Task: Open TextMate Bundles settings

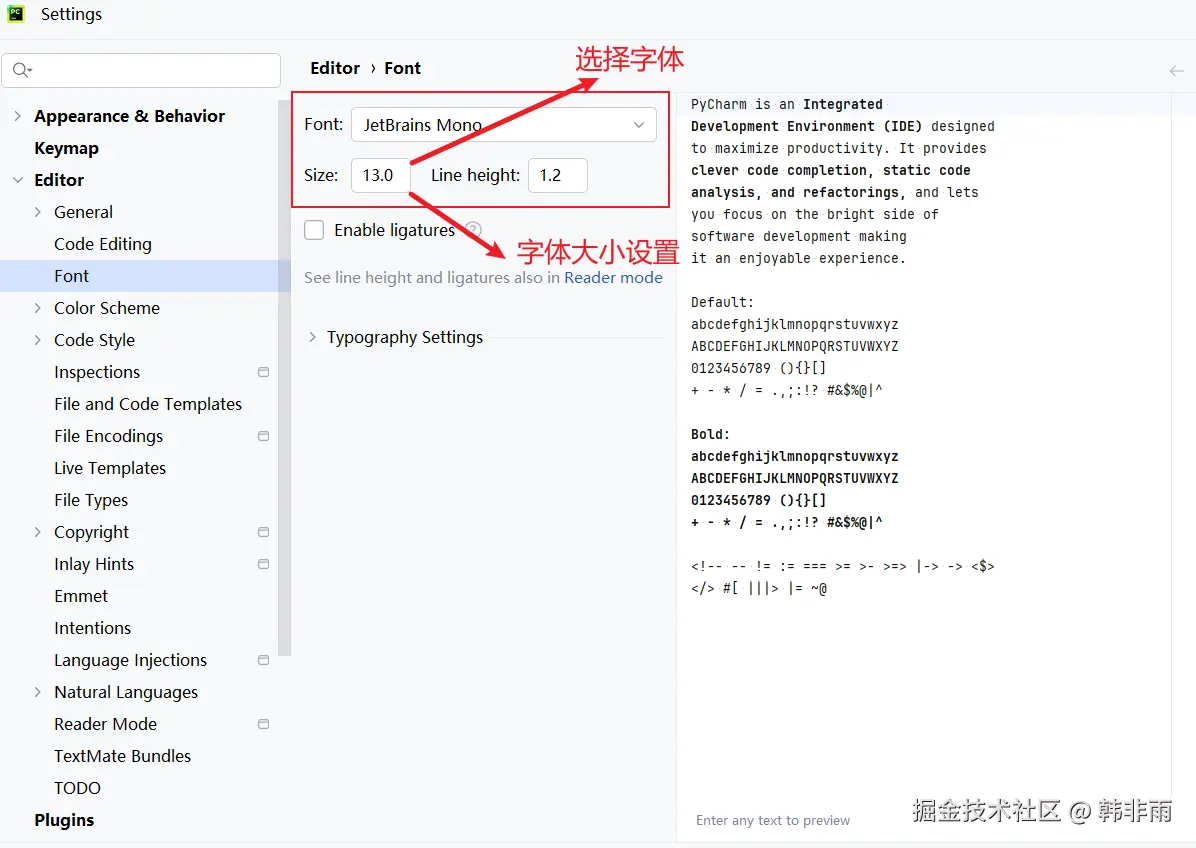Action: 122,756
